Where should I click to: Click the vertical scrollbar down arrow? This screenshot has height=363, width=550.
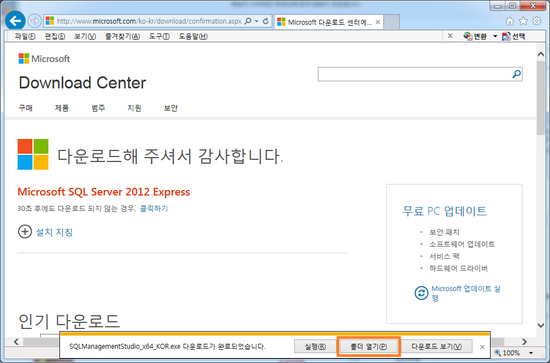point(541,325)
